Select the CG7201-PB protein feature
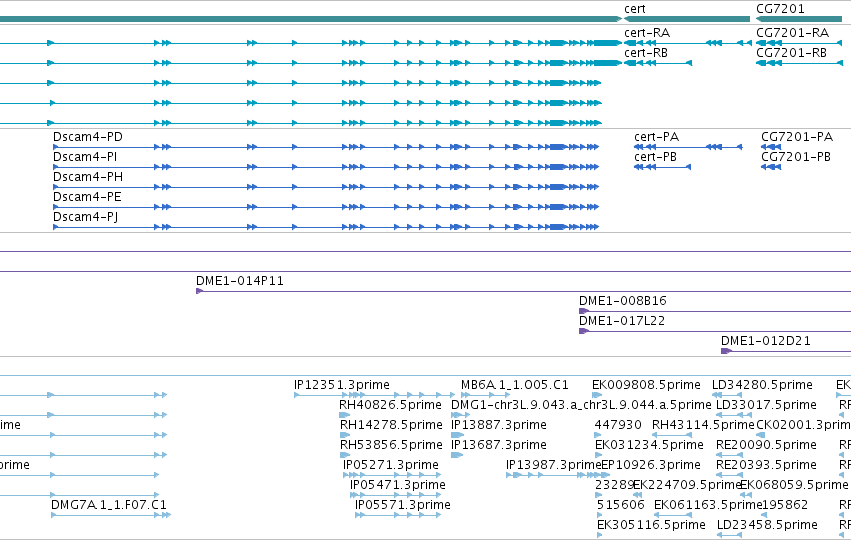Screen dimensions: 851x540 pyautogui.click(x=771, y=167)
